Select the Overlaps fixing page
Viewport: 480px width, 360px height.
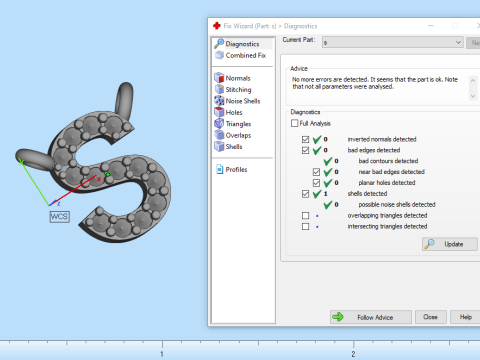pyautogui.click(x=233, y=135)
